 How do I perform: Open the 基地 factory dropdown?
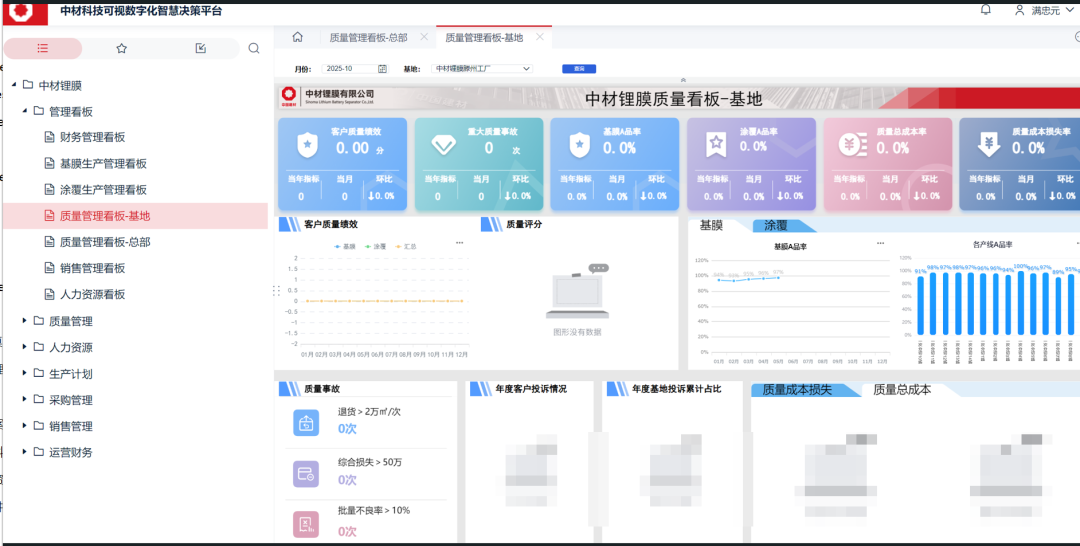point(482,69)
